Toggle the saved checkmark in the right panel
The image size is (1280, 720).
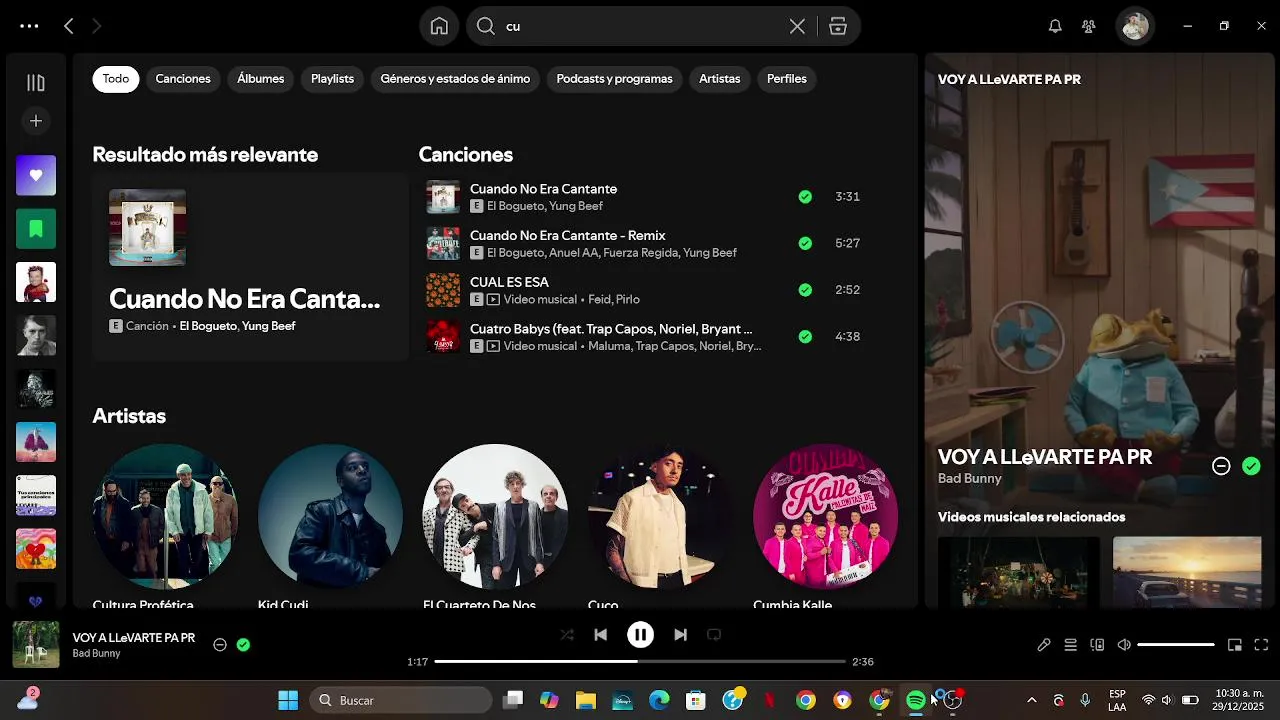coord(1251,466)
